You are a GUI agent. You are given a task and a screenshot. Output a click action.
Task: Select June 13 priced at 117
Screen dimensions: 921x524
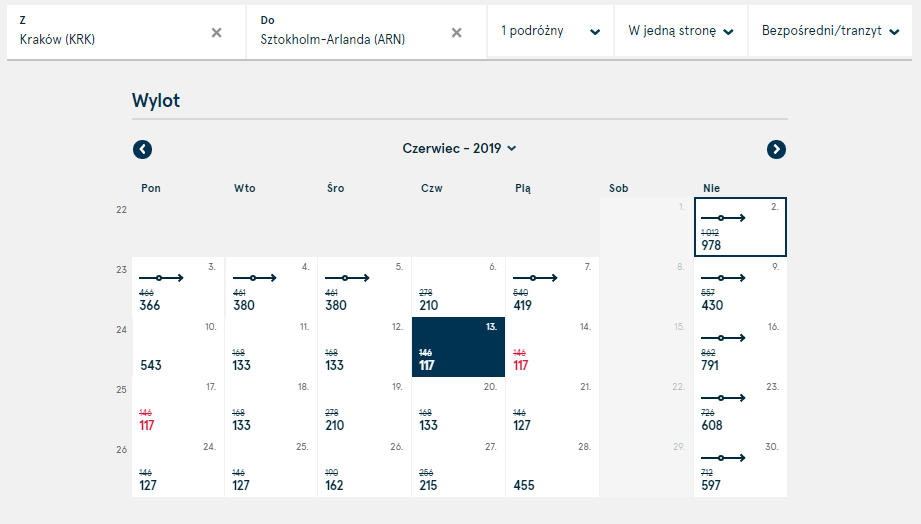[x=458, y=347]
